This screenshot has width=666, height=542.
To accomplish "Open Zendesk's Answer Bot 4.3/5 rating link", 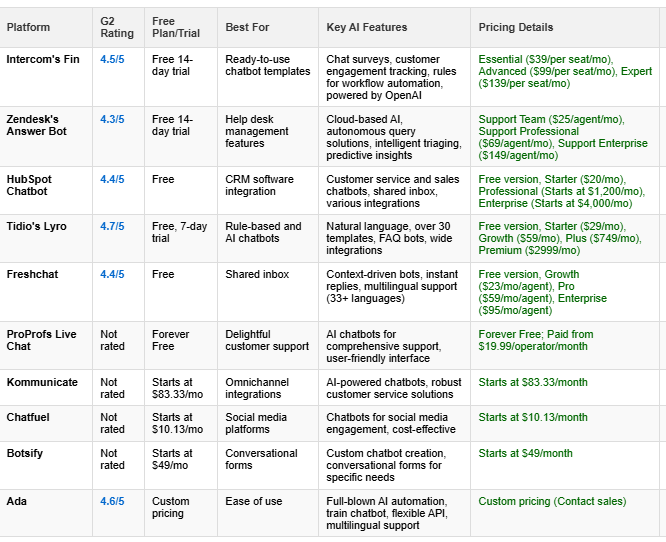I will tap(112, 120).
